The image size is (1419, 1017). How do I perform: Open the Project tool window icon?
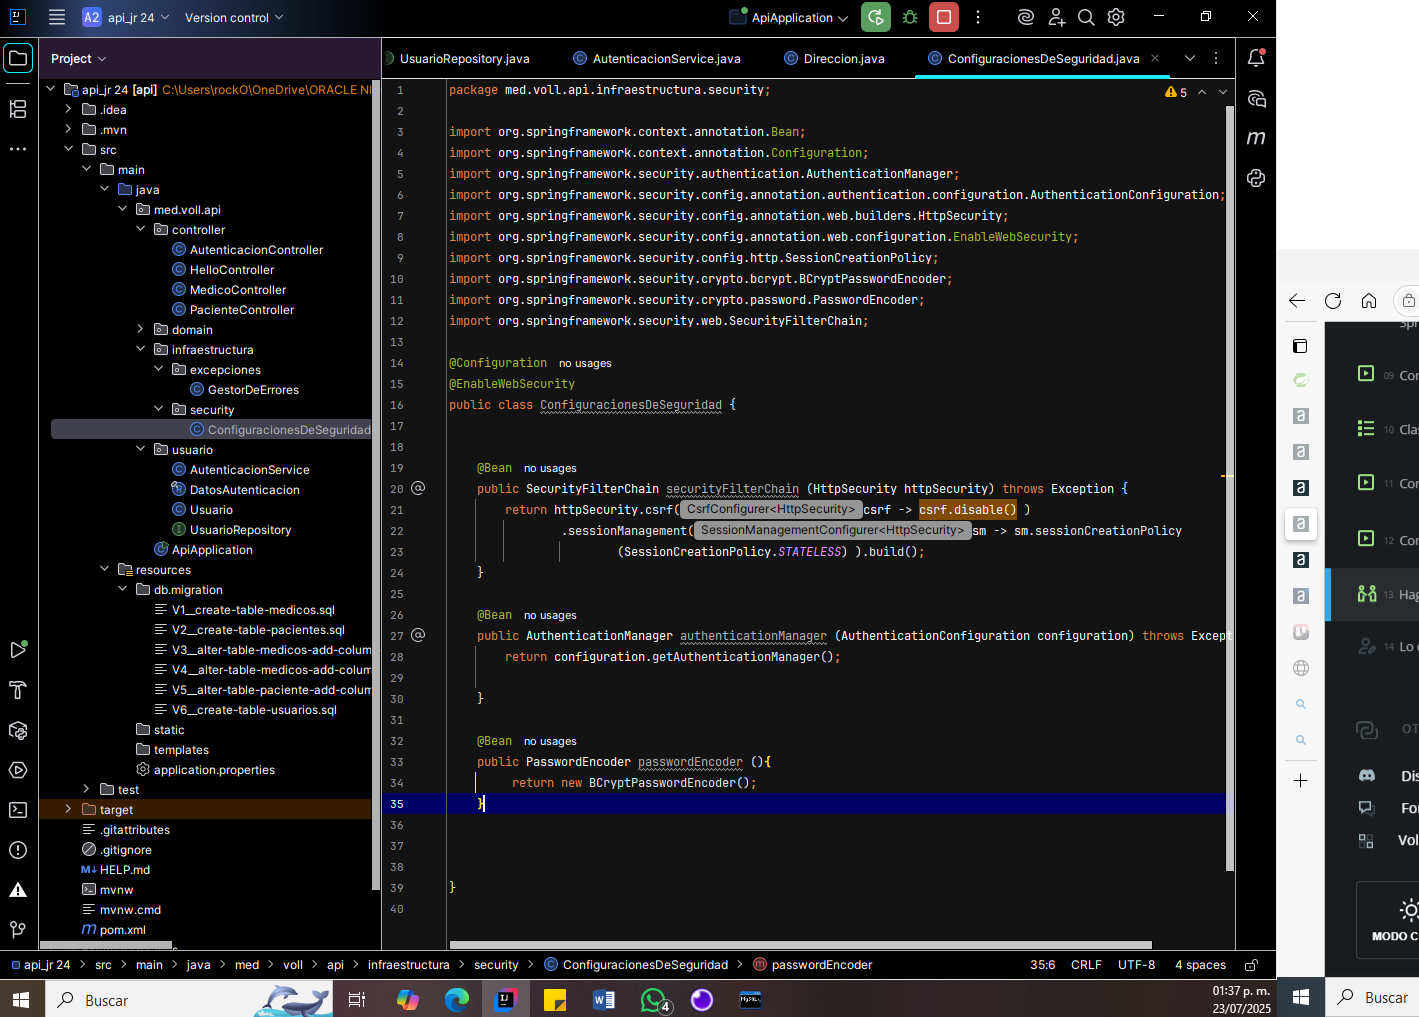[18, 58]
